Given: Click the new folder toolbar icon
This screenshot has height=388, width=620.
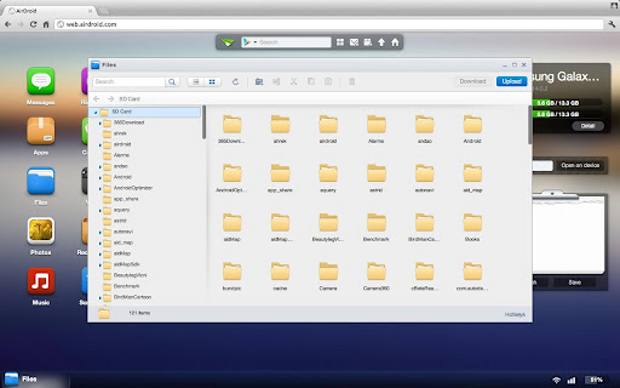Looking at the screenshot, I should tap(259, 82).
